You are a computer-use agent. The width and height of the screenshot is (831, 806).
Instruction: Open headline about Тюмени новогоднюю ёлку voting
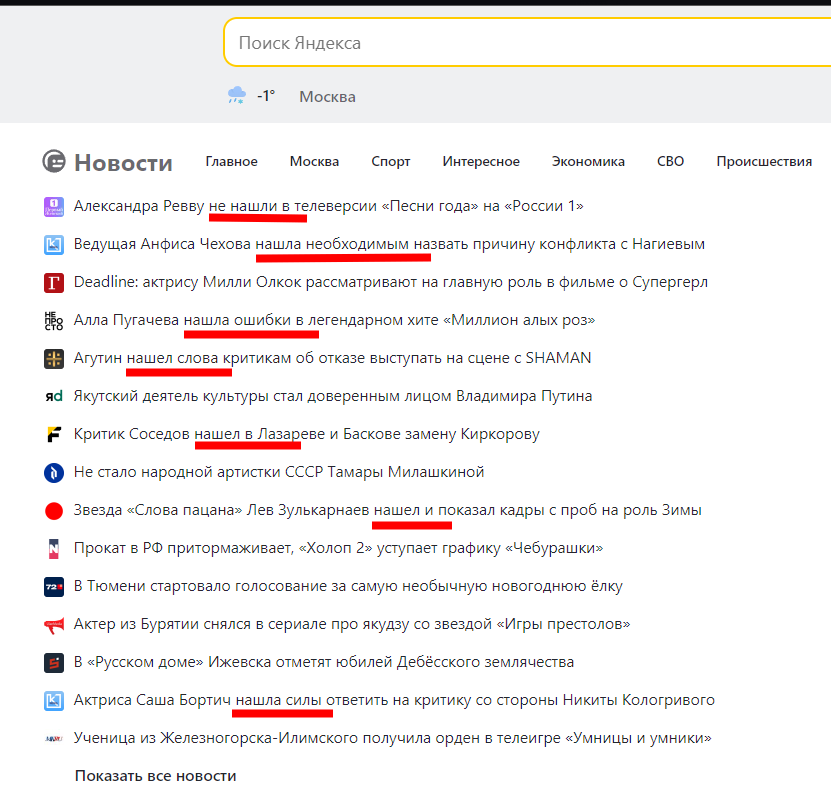click(x=348, y=586)
